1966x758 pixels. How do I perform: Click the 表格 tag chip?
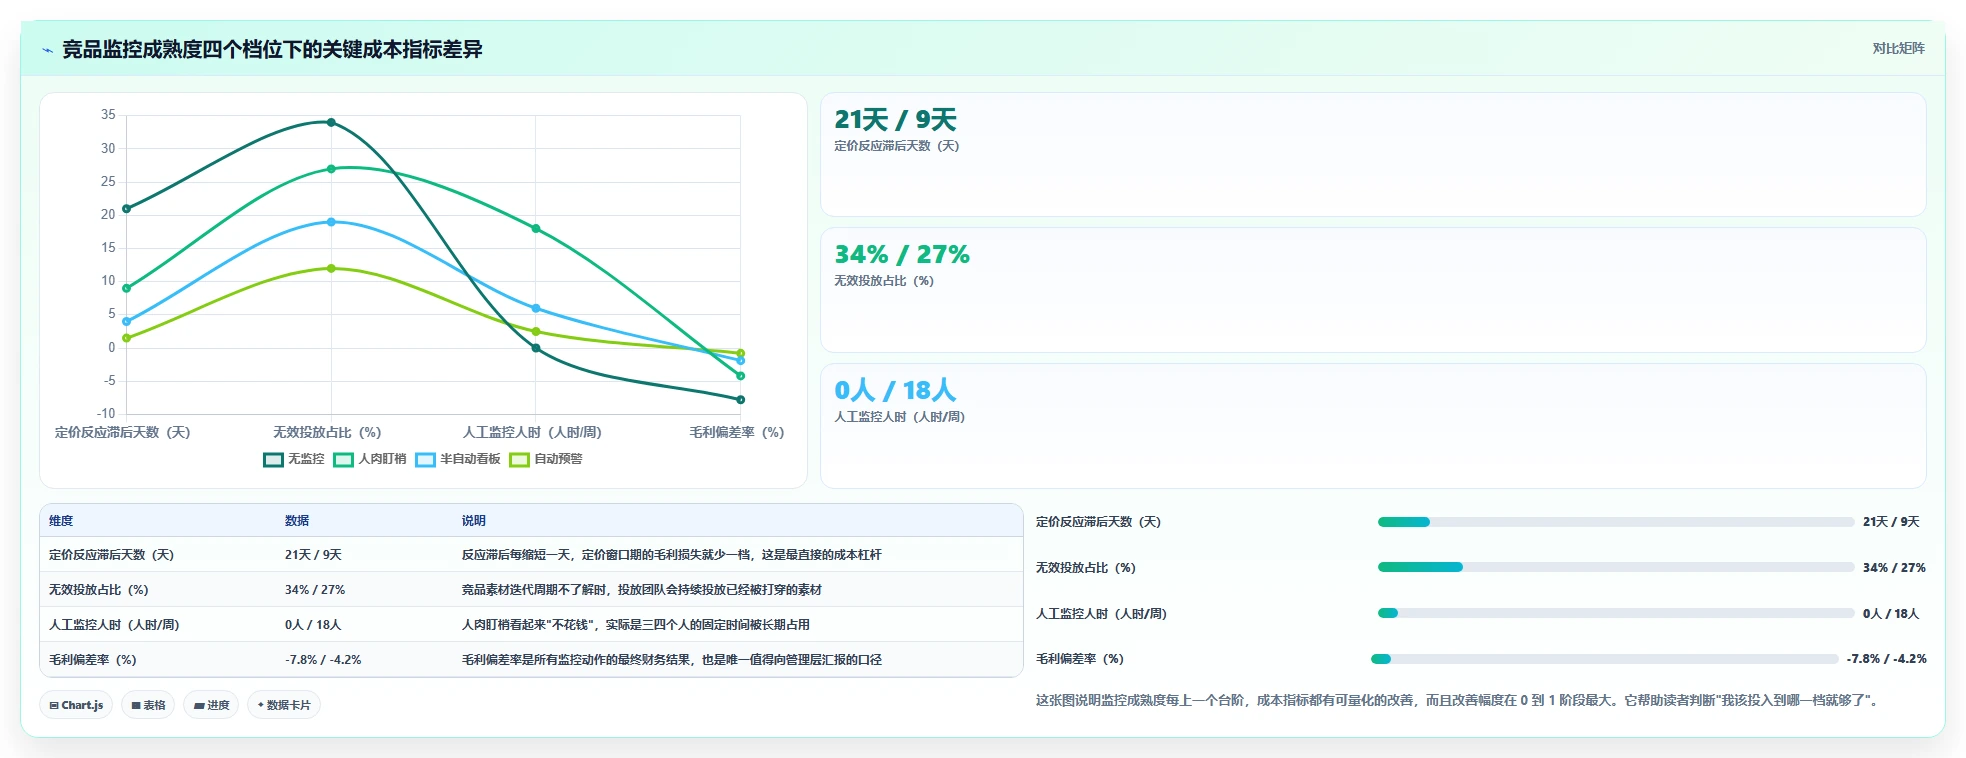click(148, 705)
